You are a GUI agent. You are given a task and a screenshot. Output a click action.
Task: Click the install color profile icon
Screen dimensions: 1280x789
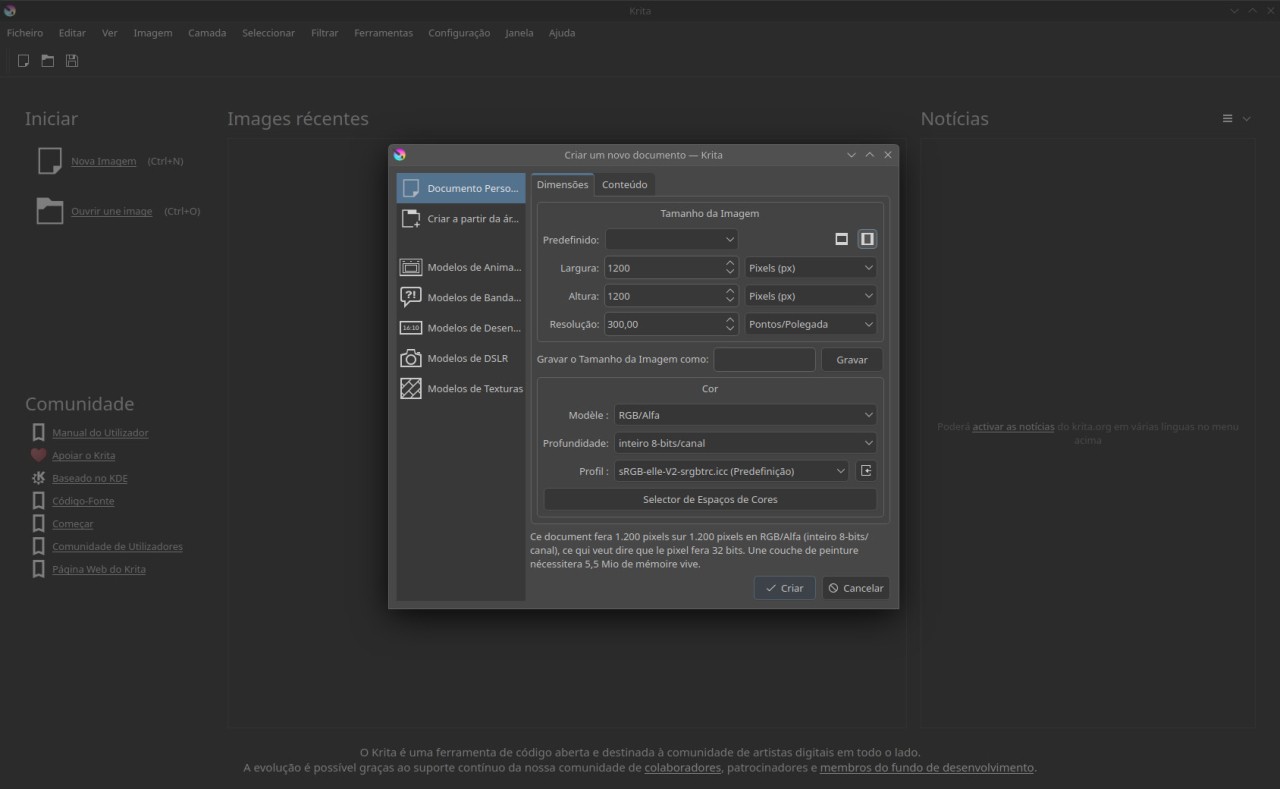(866, 471)
